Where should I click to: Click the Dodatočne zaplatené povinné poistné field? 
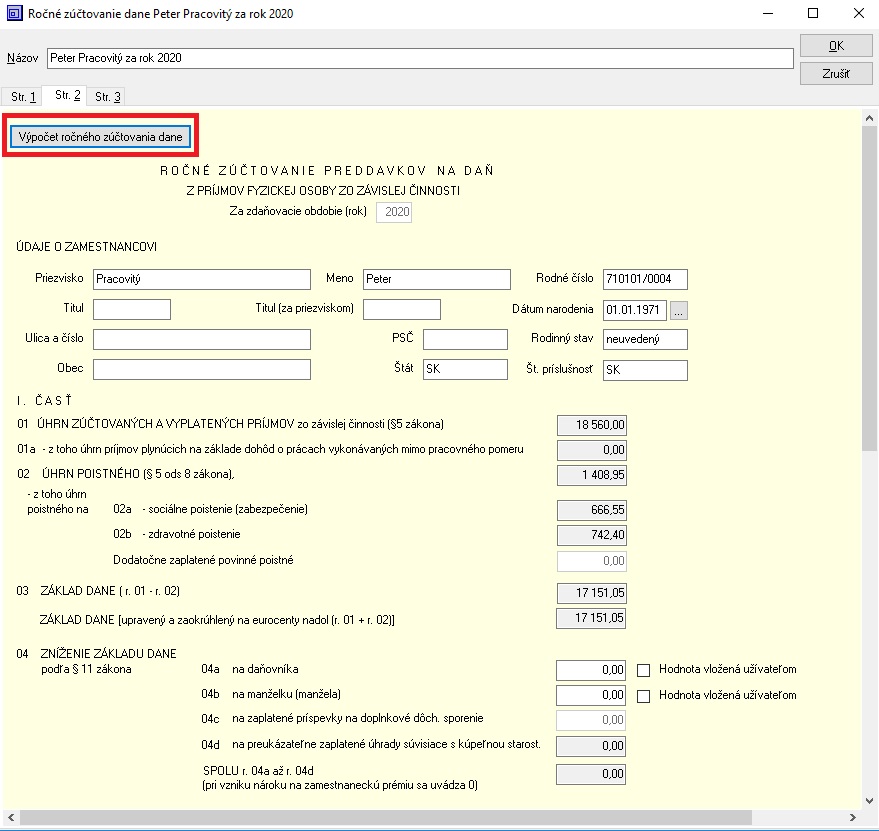point(591,561)
